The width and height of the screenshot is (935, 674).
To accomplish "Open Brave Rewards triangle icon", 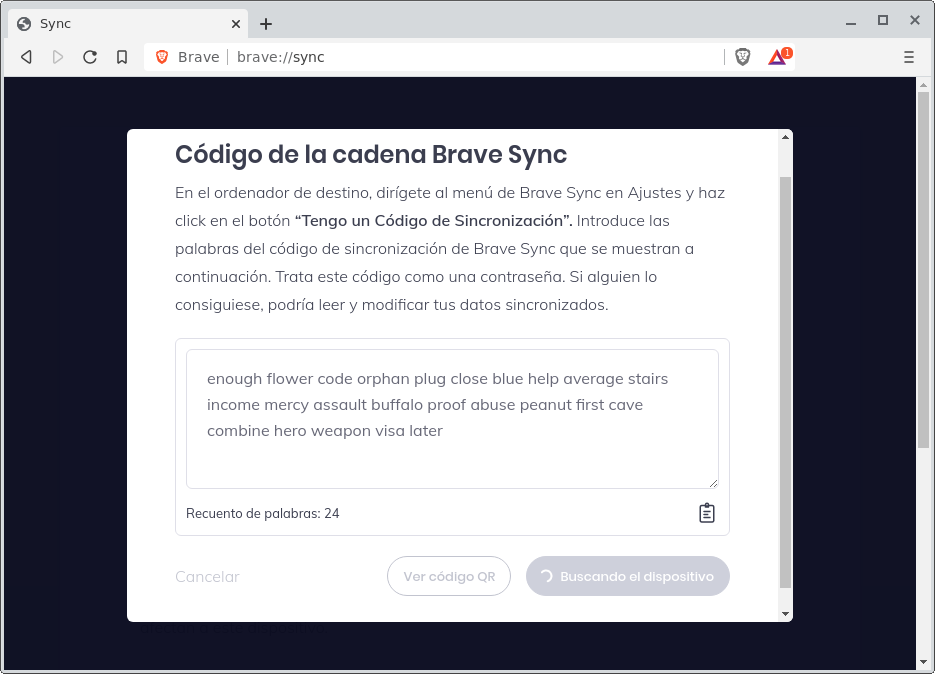I will coord(777,57).
